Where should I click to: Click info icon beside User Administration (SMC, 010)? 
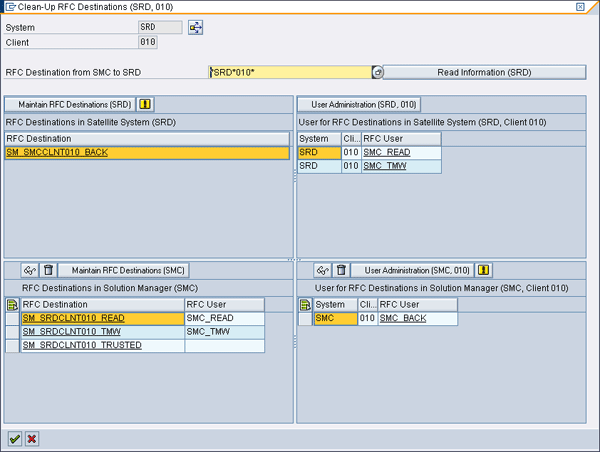pos(484,270)
